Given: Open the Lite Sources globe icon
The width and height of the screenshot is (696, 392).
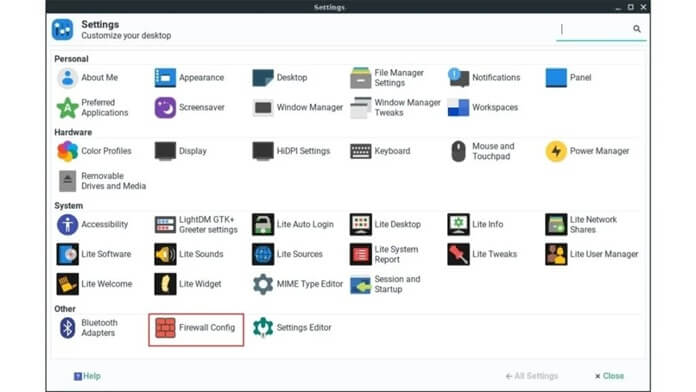Looking at the screenshot, I should pyautogui.click(x=263, y=254).
